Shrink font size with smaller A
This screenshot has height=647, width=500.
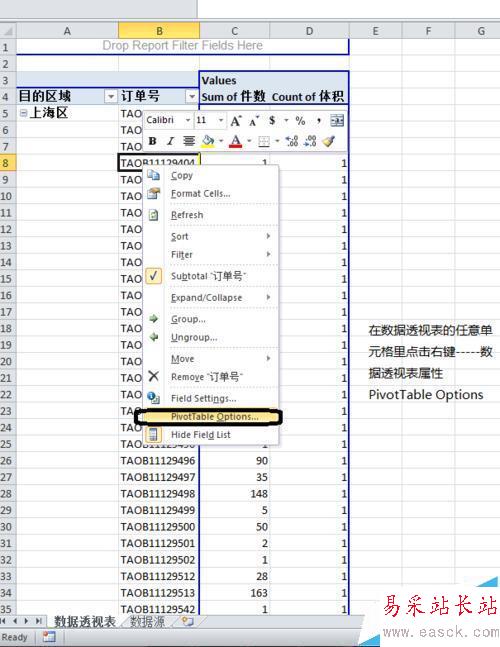pyautogui.click(x=254, y=121)
